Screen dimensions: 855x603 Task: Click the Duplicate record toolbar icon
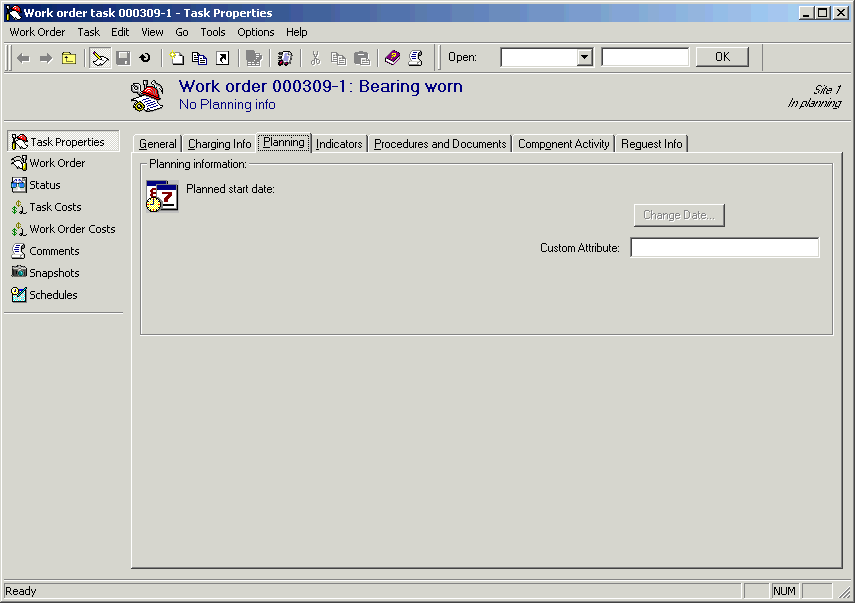pyautogui.click(x=200, y=58)
